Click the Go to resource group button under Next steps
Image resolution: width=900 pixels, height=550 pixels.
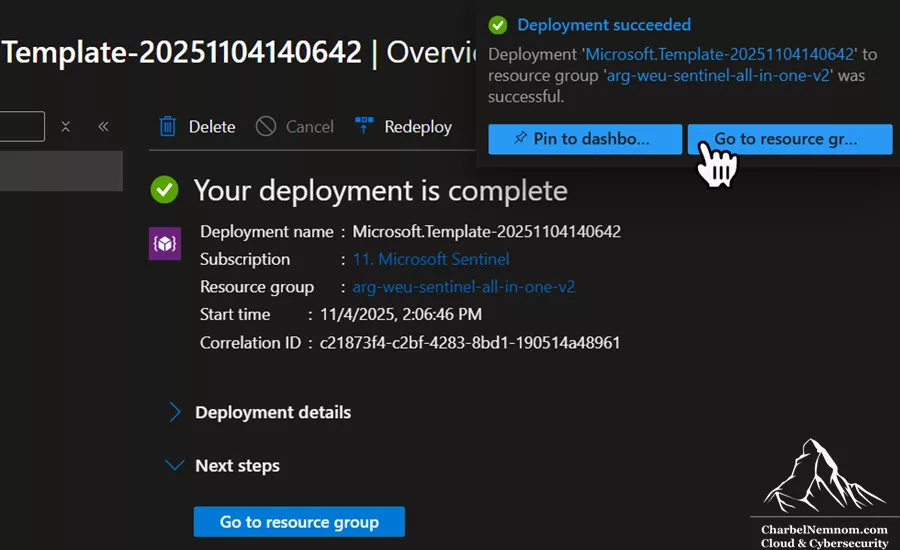tap(299, 521)
